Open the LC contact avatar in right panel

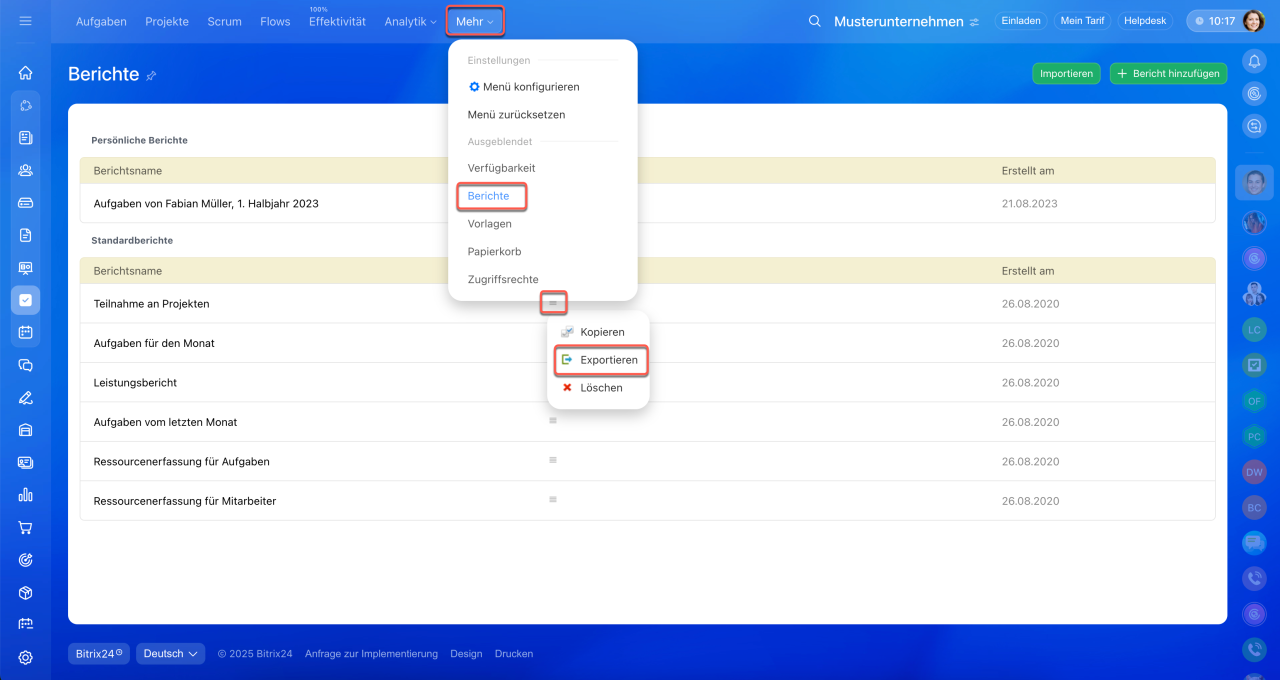click(1254, 328)
